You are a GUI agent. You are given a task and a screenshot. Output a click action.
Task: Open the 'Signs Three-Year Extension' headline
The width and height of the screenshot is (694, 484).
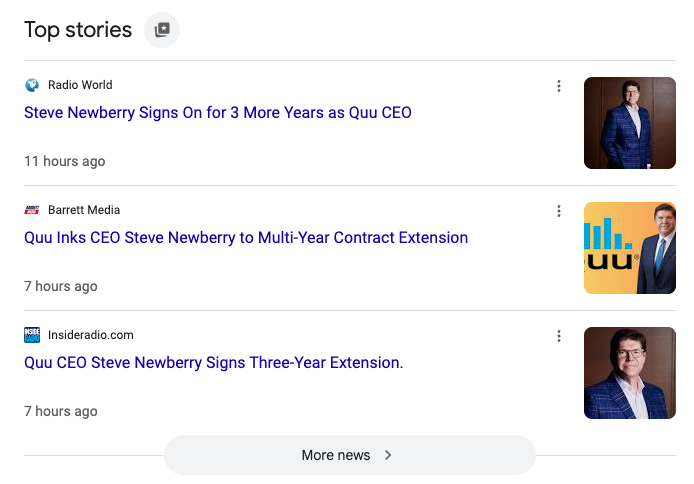pyautogui.click(x=214, y=363)
